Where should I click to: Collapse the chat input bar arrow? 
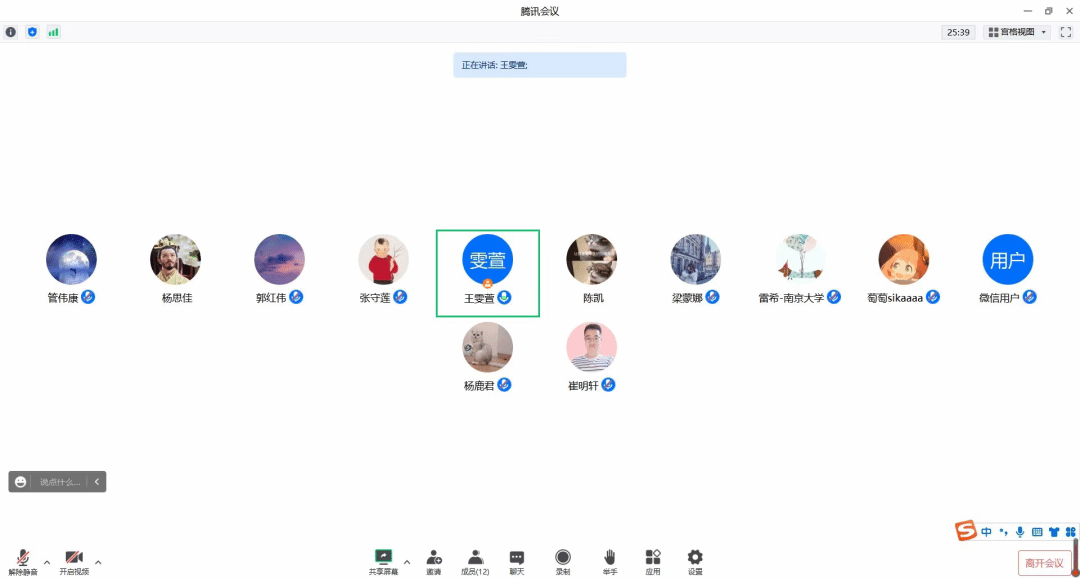pyautogui.click(x=96, y=482)
